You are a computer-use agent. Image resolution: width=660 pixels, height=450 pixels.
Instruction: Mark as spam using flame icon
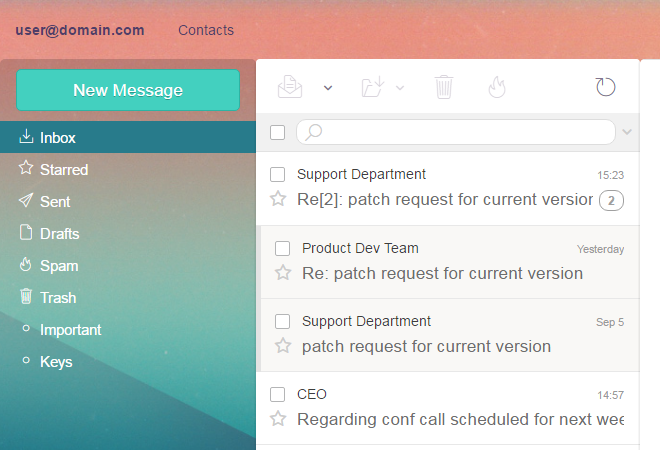pos(497,87)
